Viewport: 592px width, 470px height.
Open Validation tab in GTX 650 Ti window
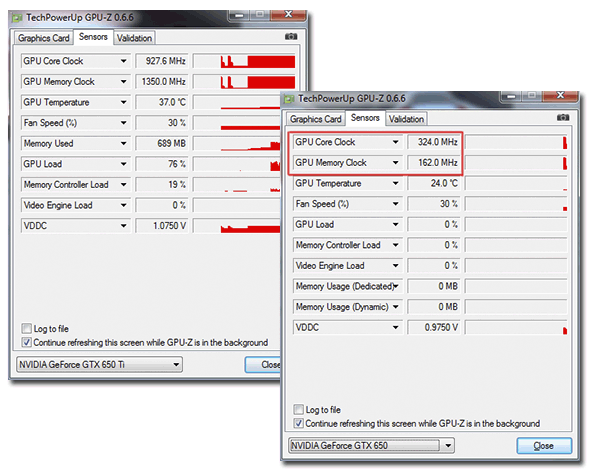point(134,38)
